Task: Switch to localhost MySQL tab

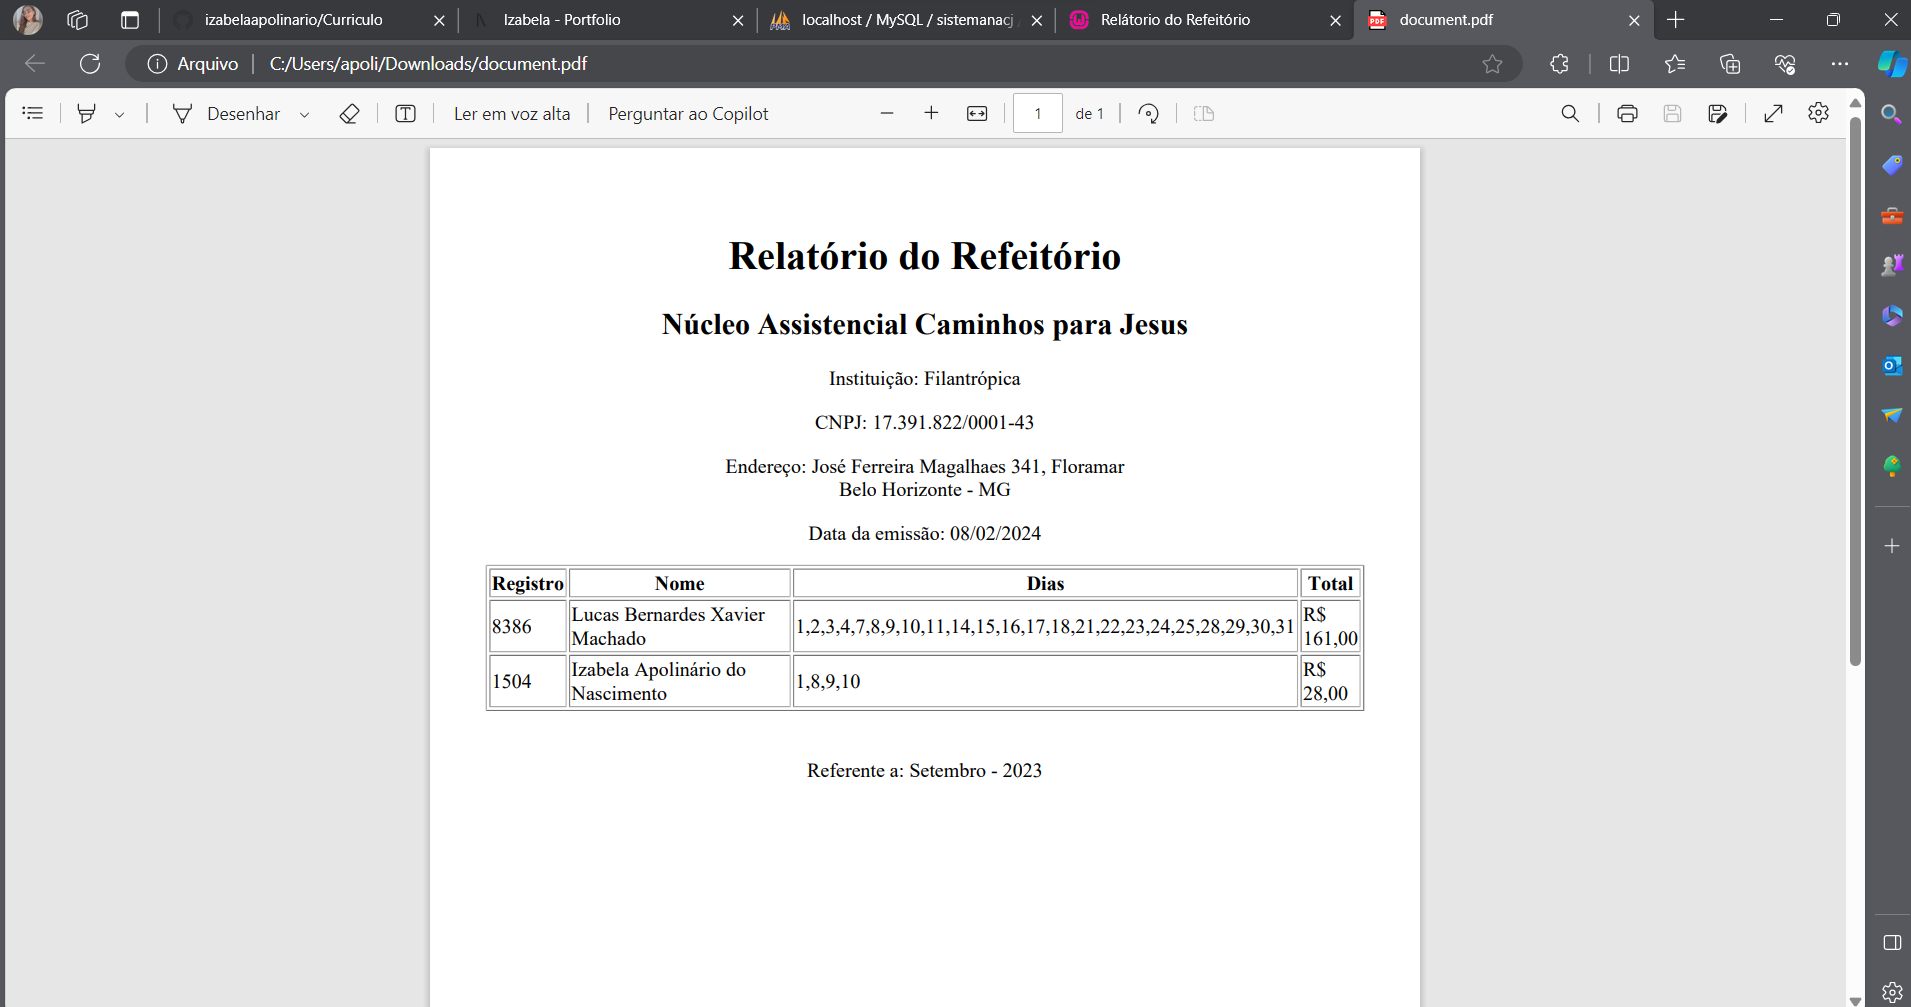Action: click(906, 20)
